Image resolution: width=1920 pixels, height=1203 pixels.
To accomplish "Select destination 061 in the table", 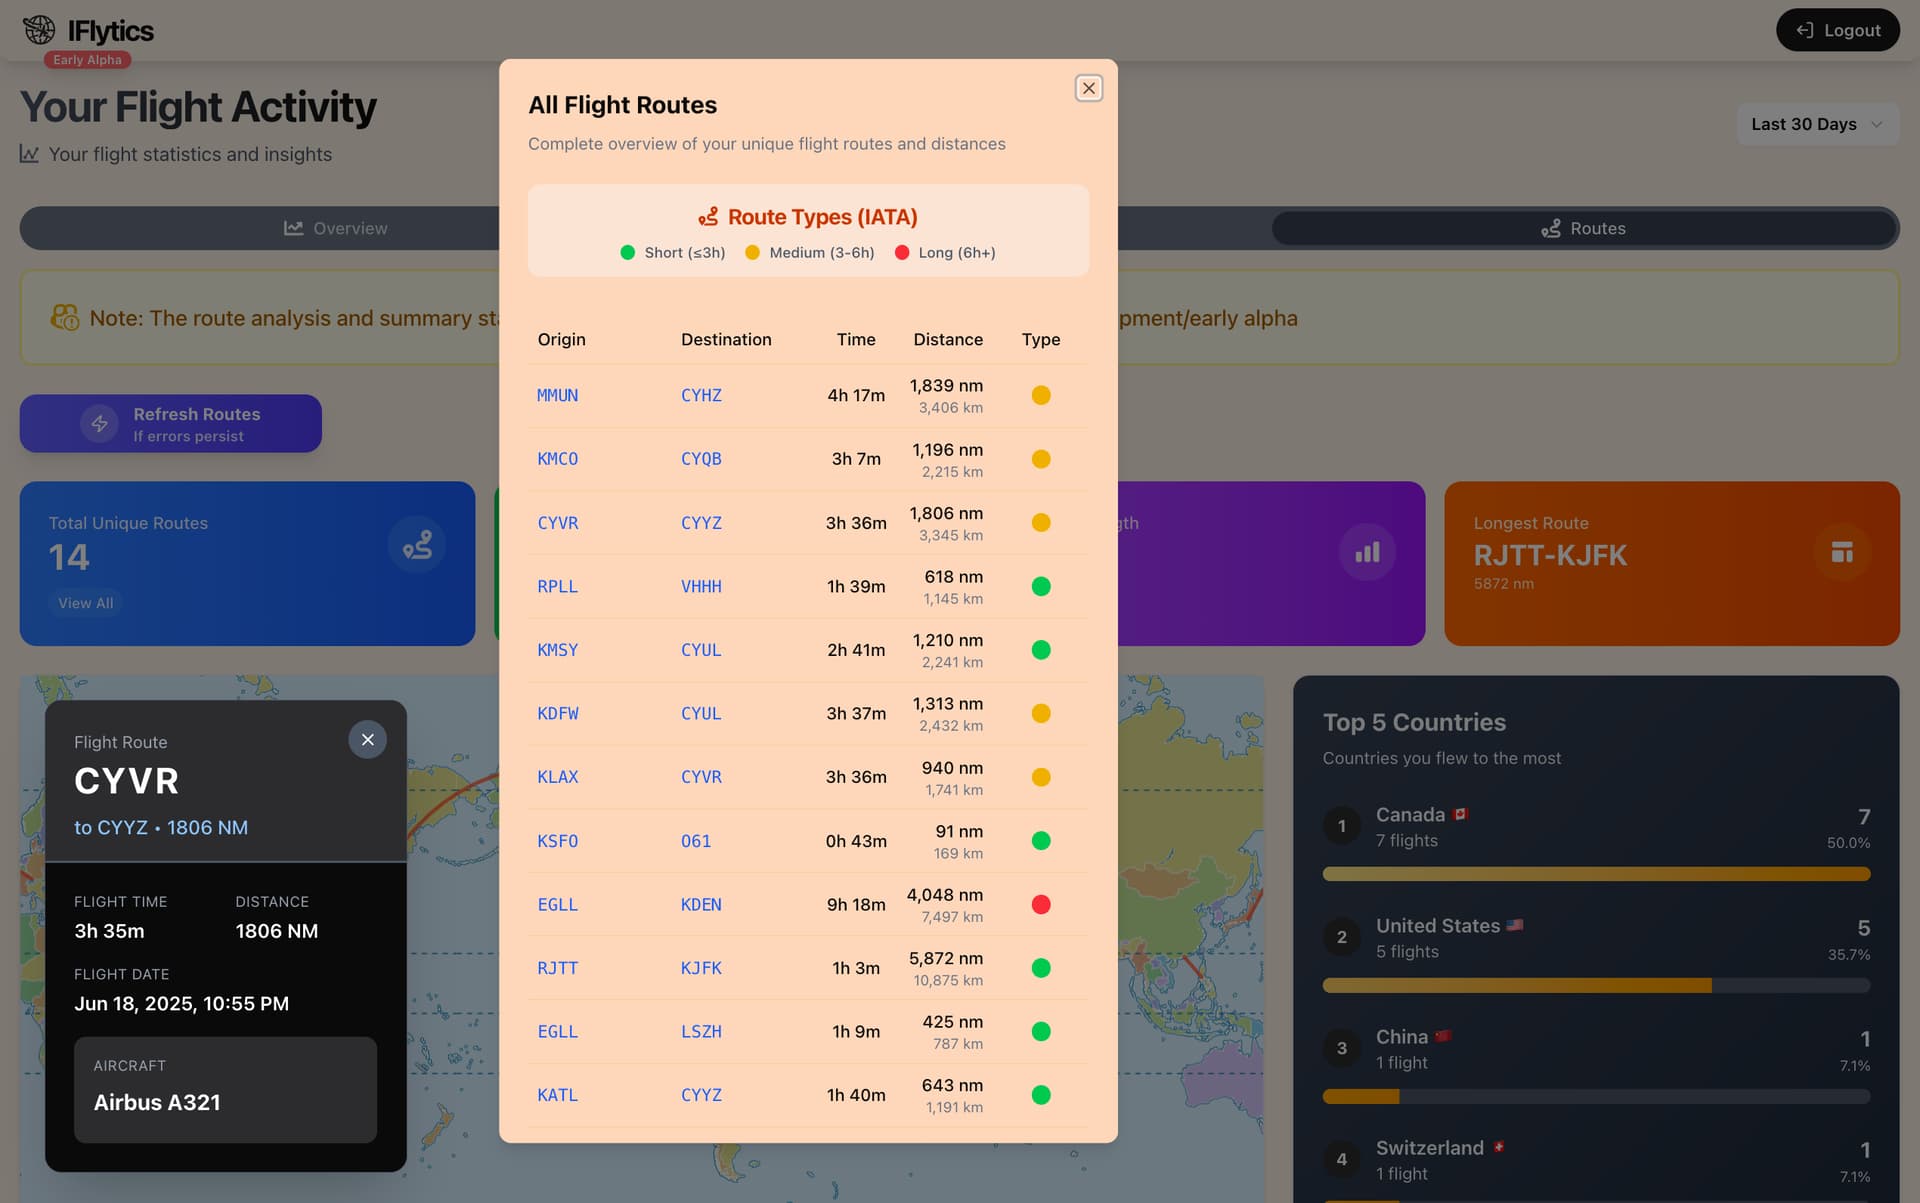I will click(x=696, y=841).
